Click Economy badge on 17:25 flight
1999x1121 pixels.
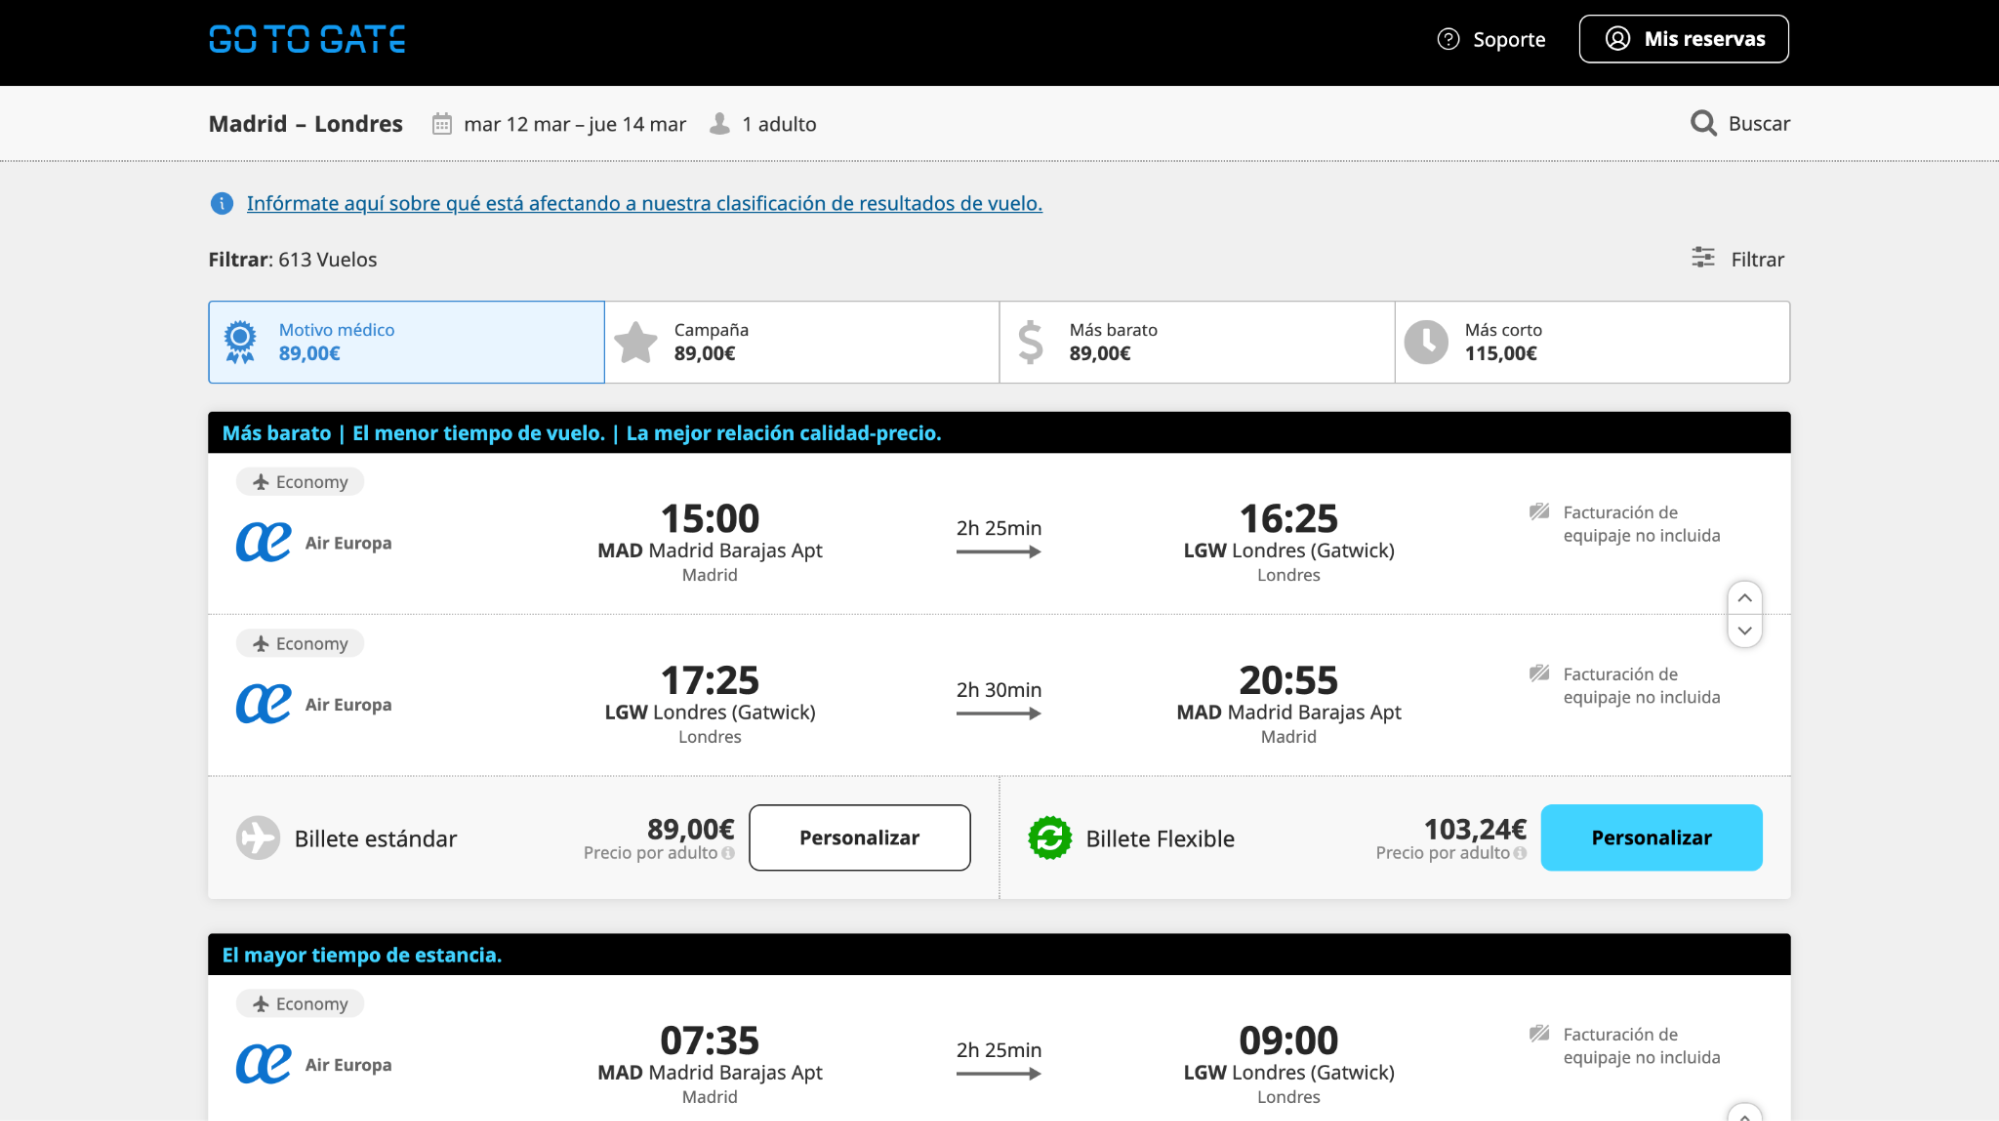pos(300,644)
